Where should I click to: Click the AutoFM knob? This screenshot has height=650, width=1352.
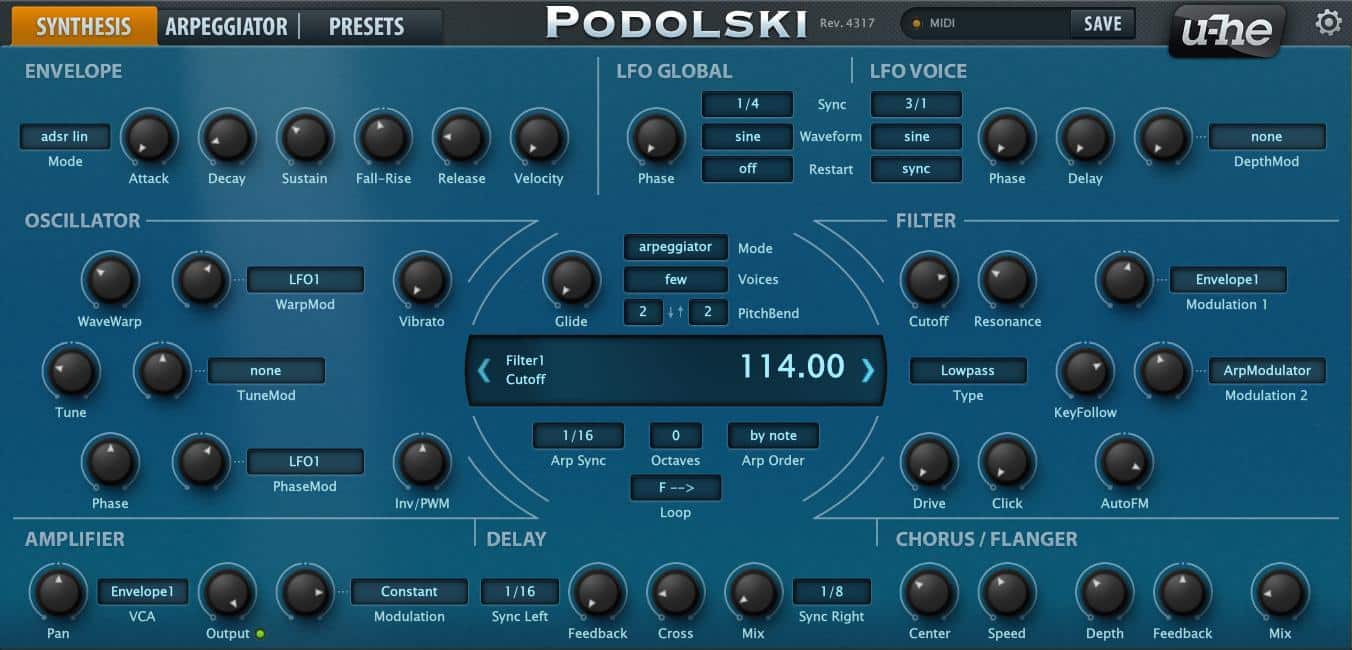1124,462
